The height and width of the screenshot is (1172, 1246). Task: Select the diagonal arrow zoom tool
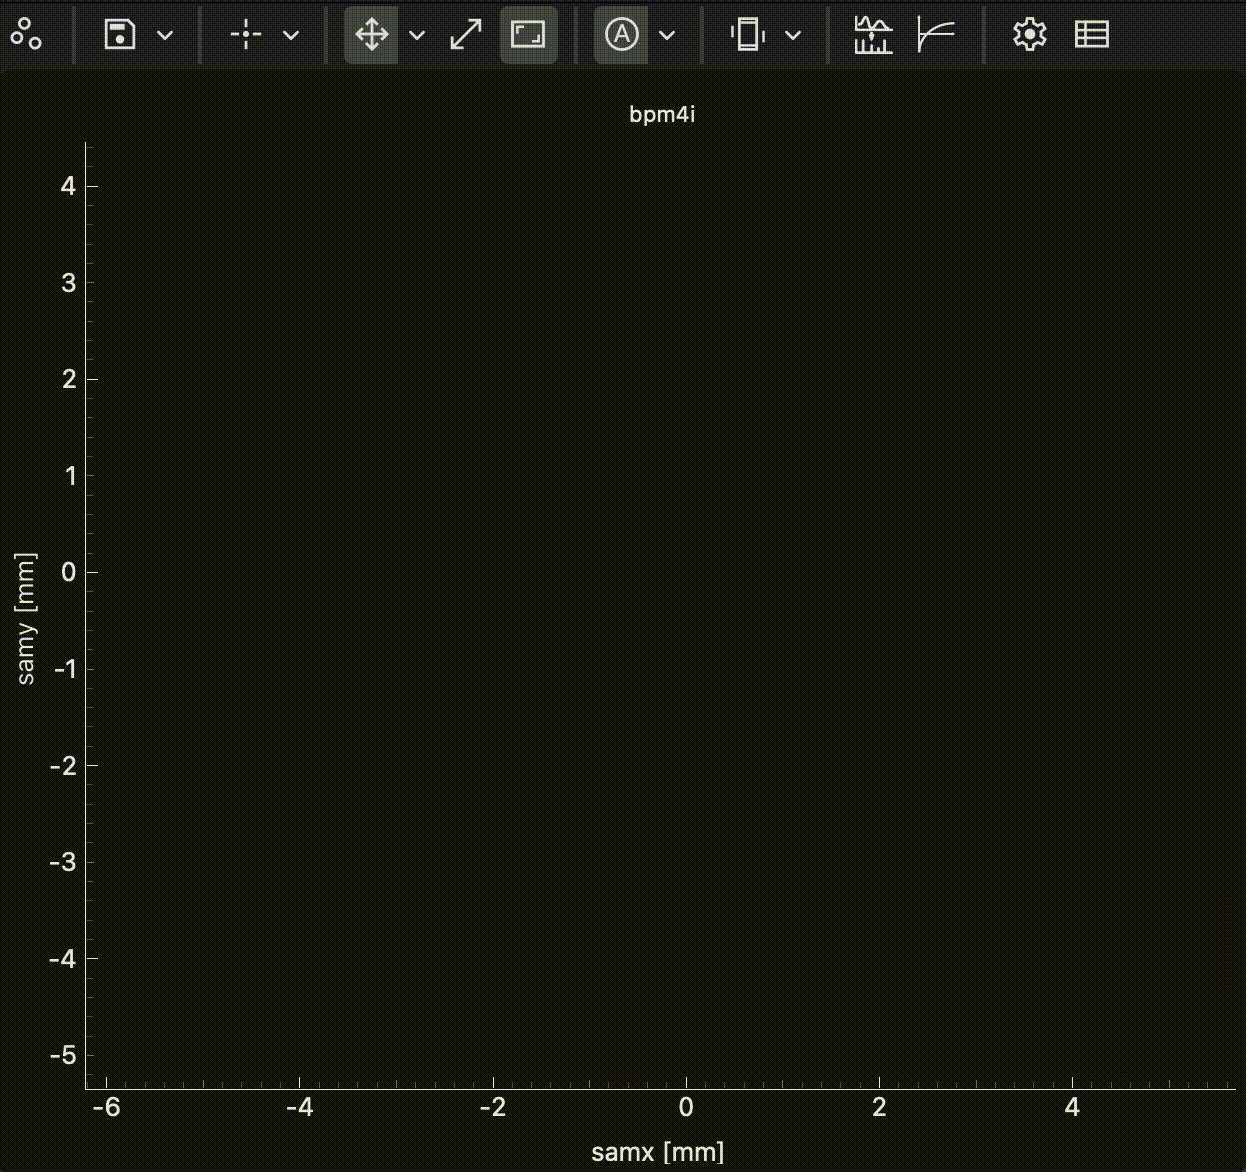click(x=466, y=35)
